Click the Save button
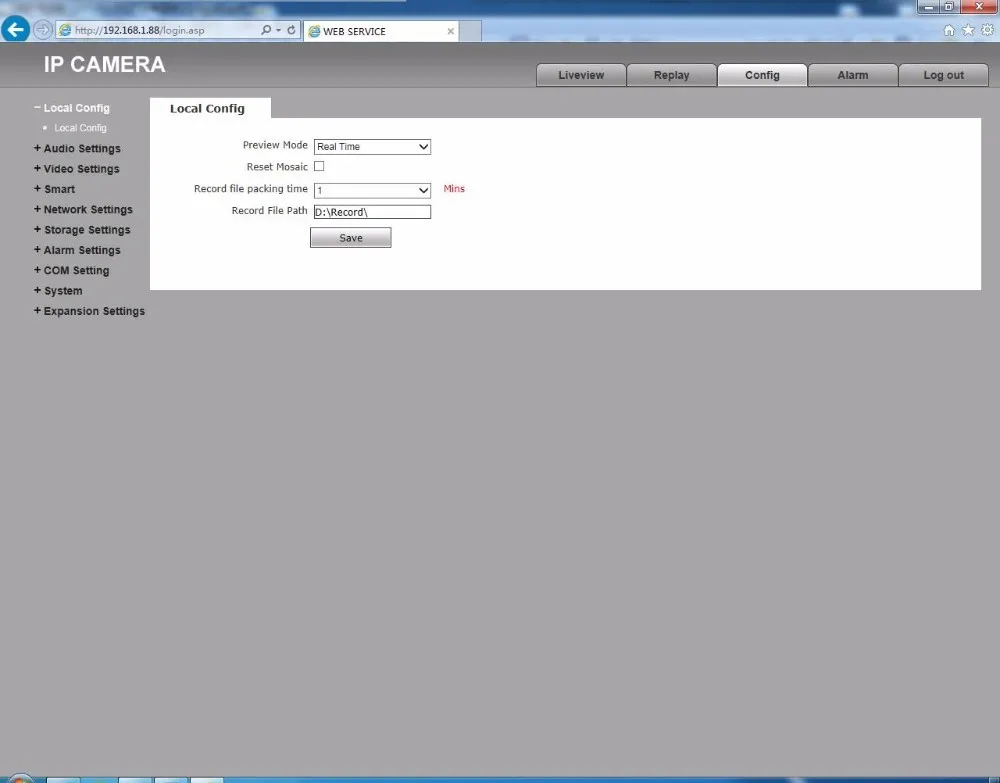 [351, 238]
